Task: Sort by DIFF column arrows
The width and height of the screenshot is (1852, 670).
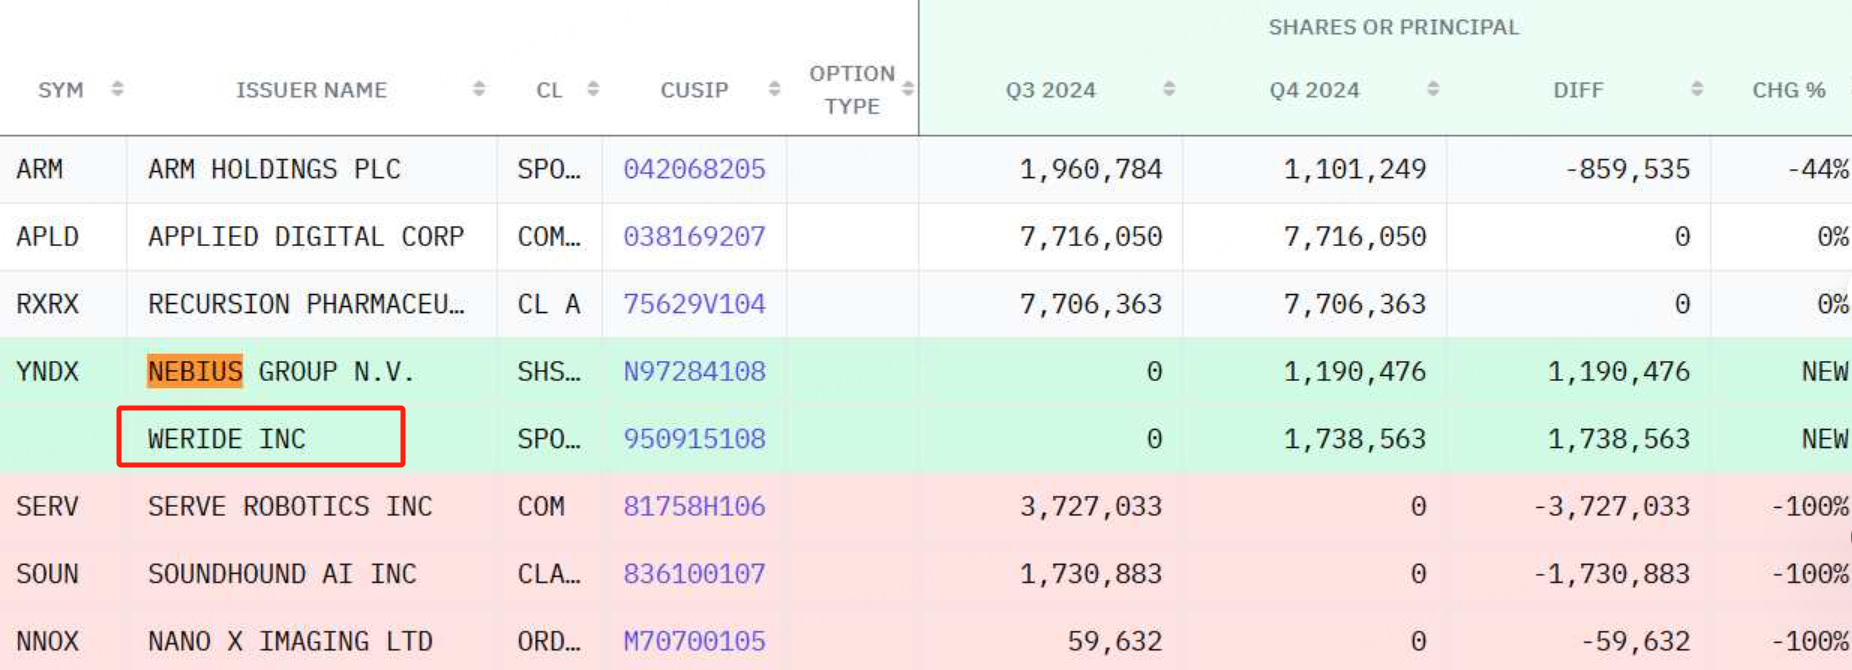Action: coord(1697,89)
